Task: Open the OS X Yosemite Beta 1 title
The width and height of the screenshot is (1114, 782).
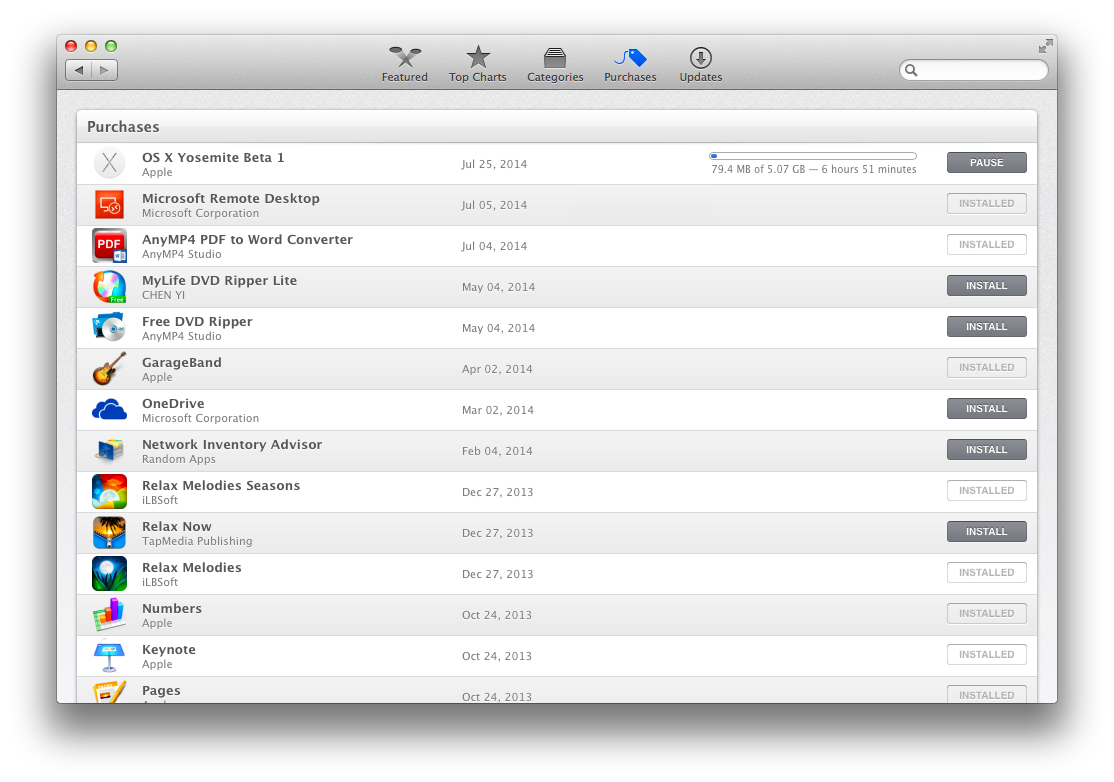Action: point(213,158)
